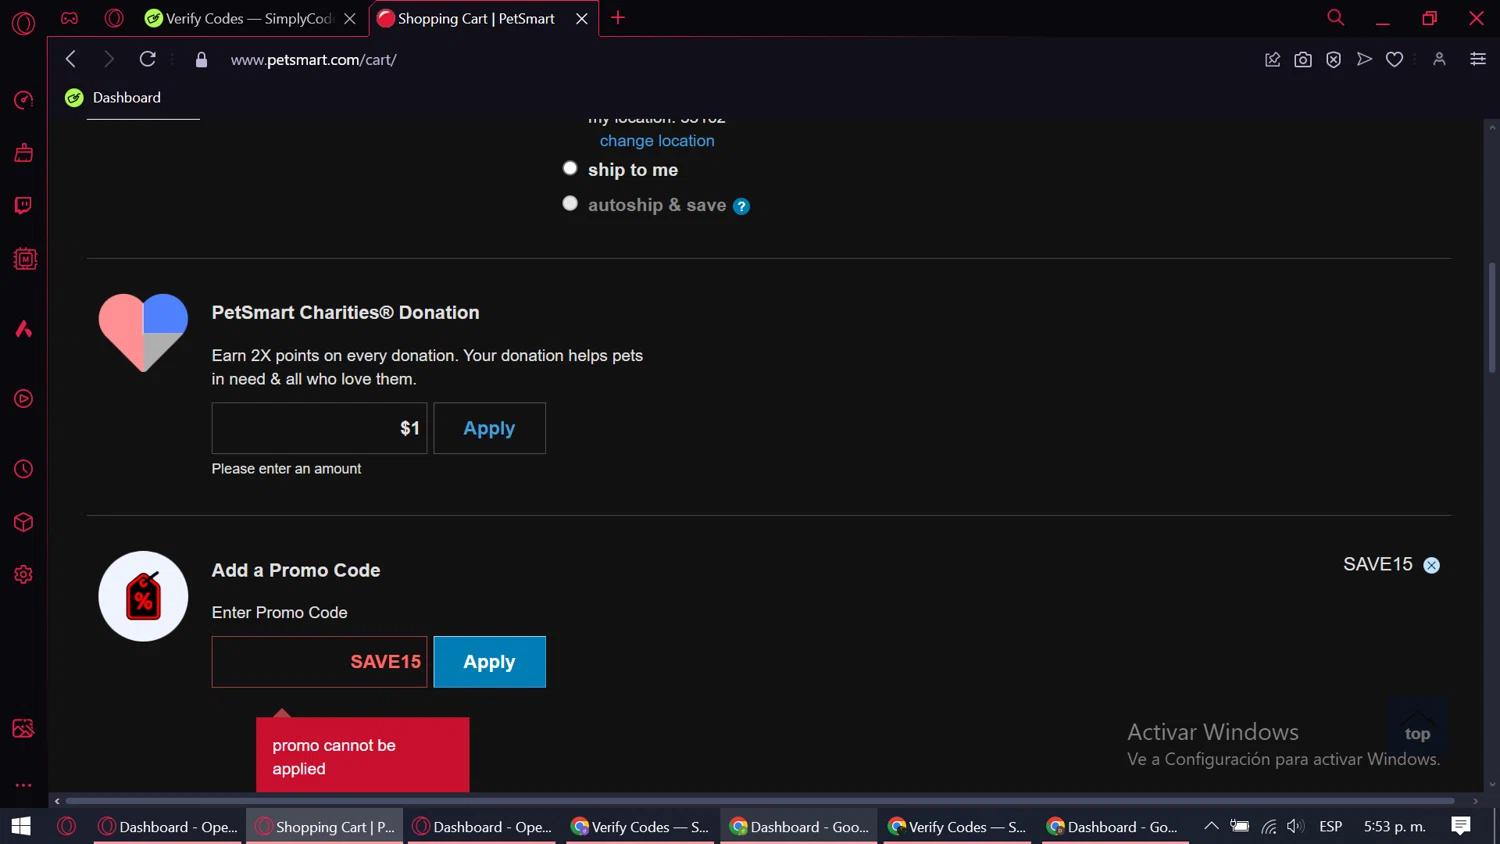
Task: Close the Verify Codes tab
Action: pos(350,18)
